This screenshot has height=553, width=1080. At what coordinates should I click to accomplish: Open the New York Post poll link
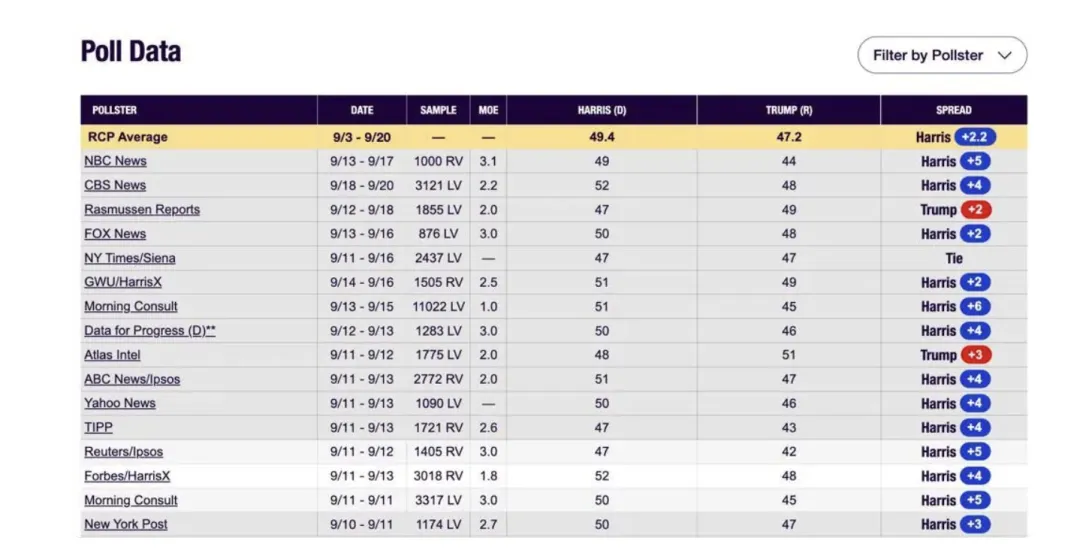[126, 524]
